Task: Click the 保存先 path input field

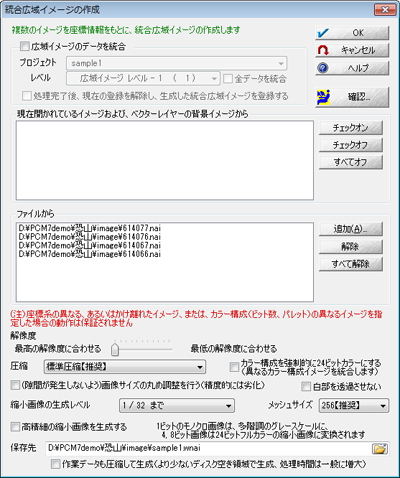Action: (x=208, y=448)
